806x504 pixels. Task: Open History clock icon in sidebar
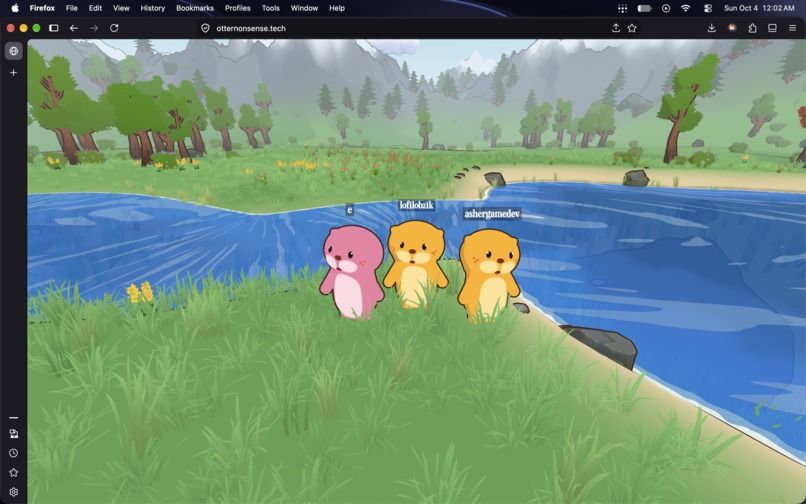(14, 453)
